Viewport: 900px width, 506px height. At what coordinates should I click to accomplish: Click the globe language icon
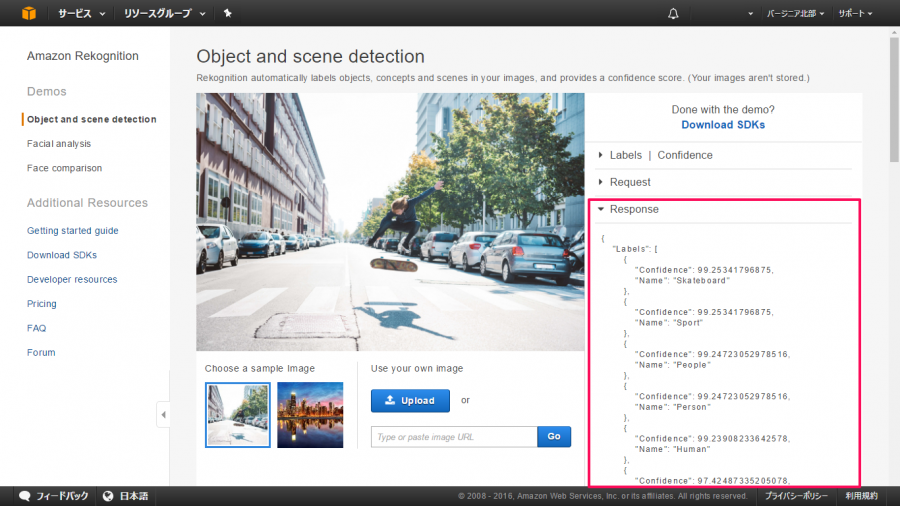pos(108,496)
